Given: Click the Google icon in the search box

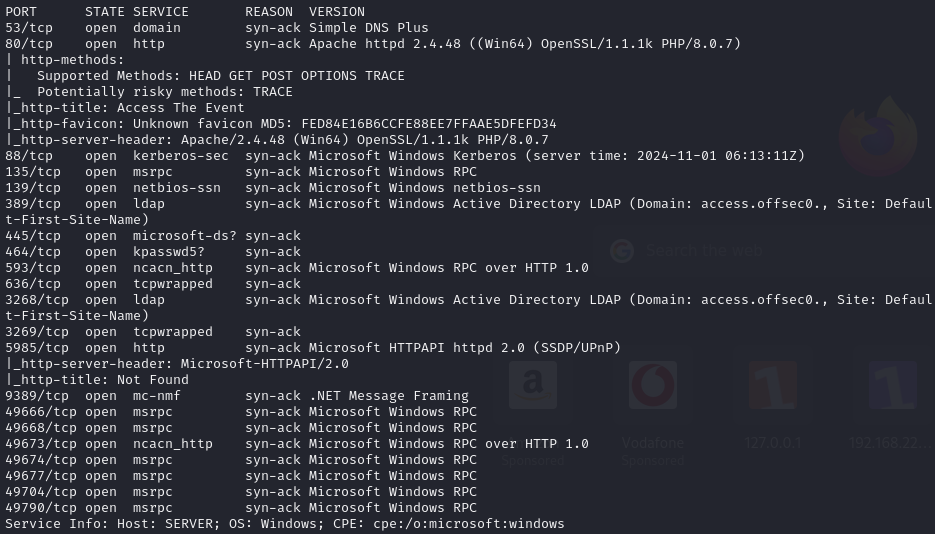Looking at the screenshot, I should [622, 250].
